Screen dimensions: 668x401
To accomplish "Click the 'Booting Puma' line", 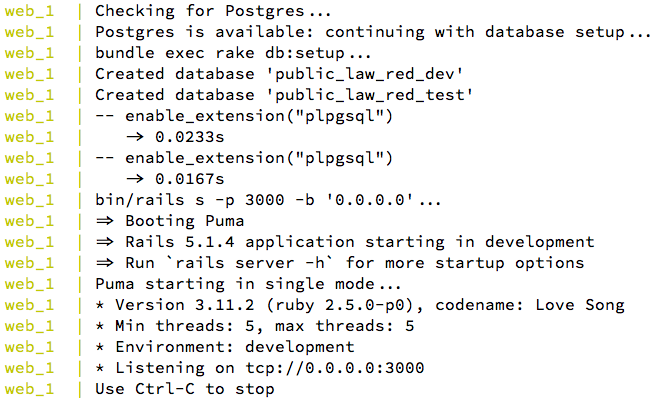I will pyautogui.click(x=170, y=221).
